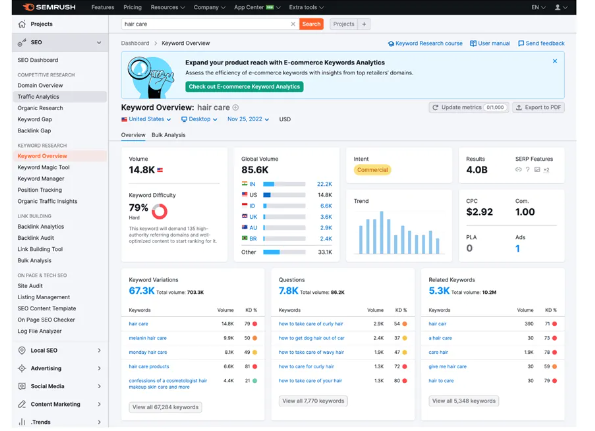Open Keyword Magic Tool in sidebar
This screenshot has height=431, width=595.
[43, 167]
